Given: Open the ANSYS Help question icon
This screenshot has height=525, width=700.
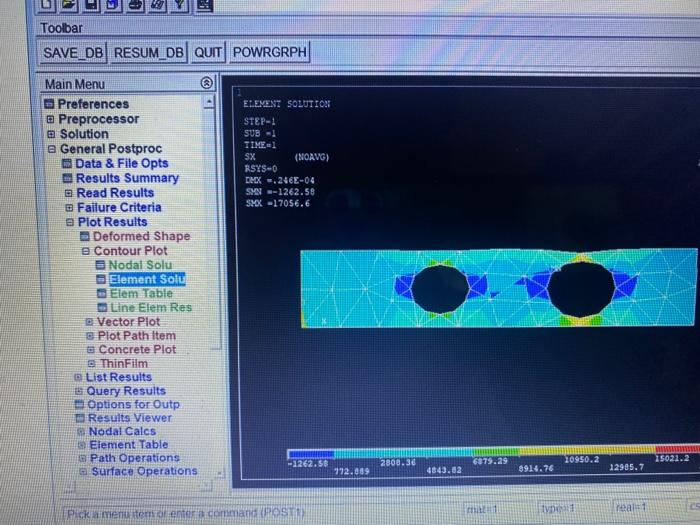Looking at the screenshot, I should pos(180,4).
